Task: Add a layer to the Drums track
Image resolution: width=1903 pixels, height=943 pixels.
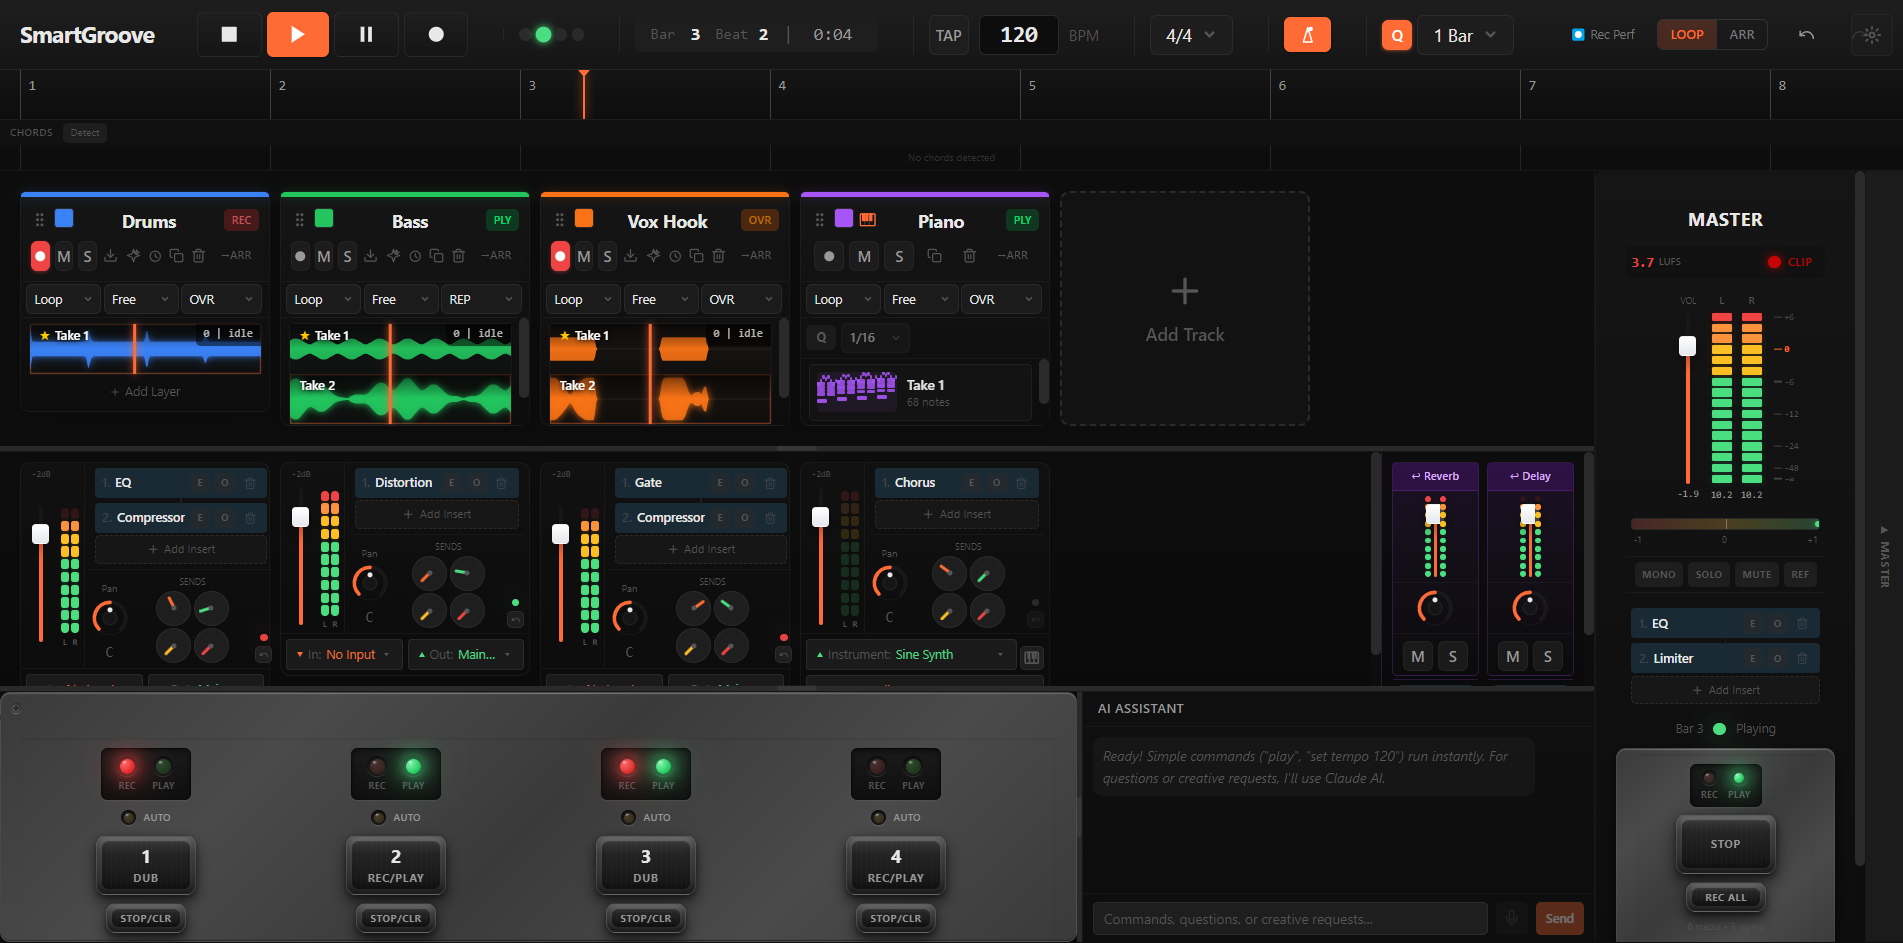Action: 145,392
